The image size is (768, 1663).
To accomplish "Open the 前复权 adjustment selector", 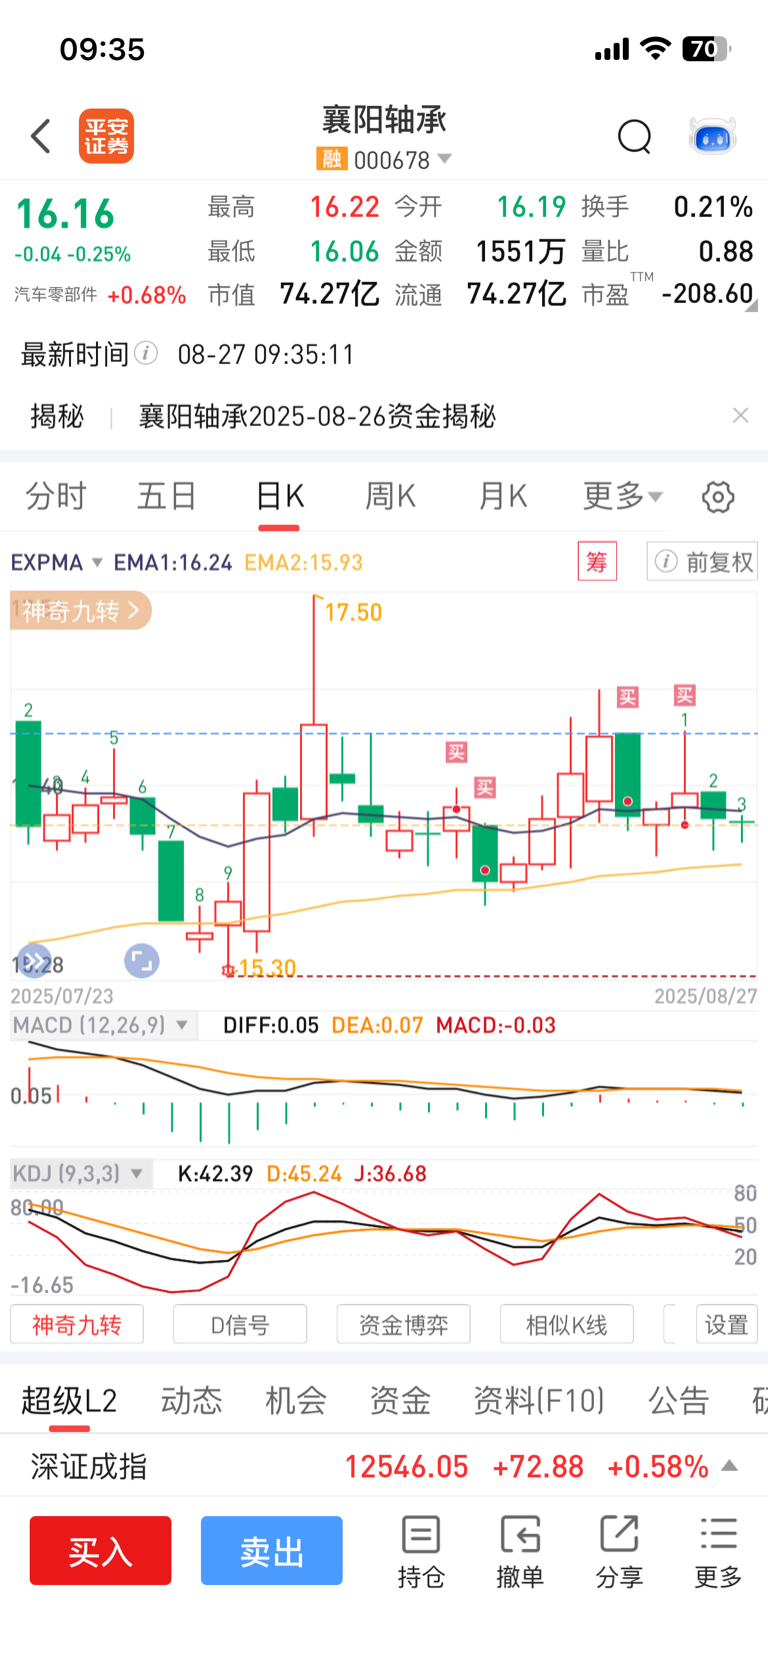I will click(702, 562).
